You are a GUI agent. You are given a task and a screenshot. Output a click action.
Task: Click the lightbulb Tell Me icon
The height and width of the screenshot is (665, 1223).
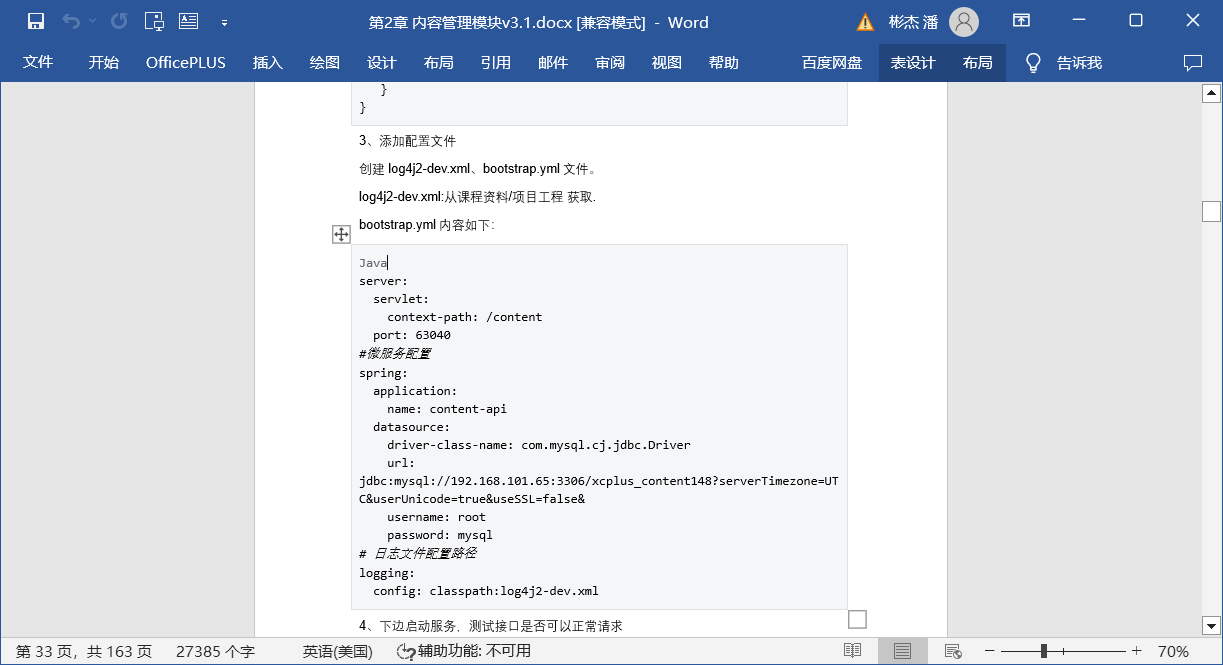coord(1034,62)
